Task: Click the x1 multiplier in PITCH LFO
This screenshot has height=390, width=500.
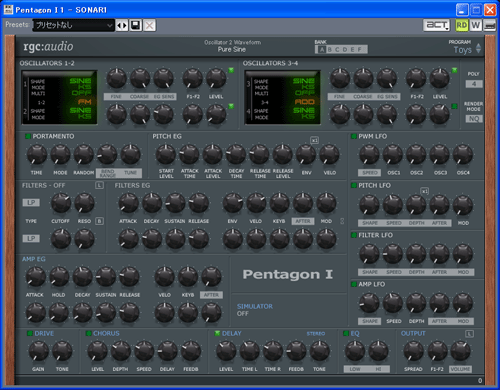Action: point(424,191)
